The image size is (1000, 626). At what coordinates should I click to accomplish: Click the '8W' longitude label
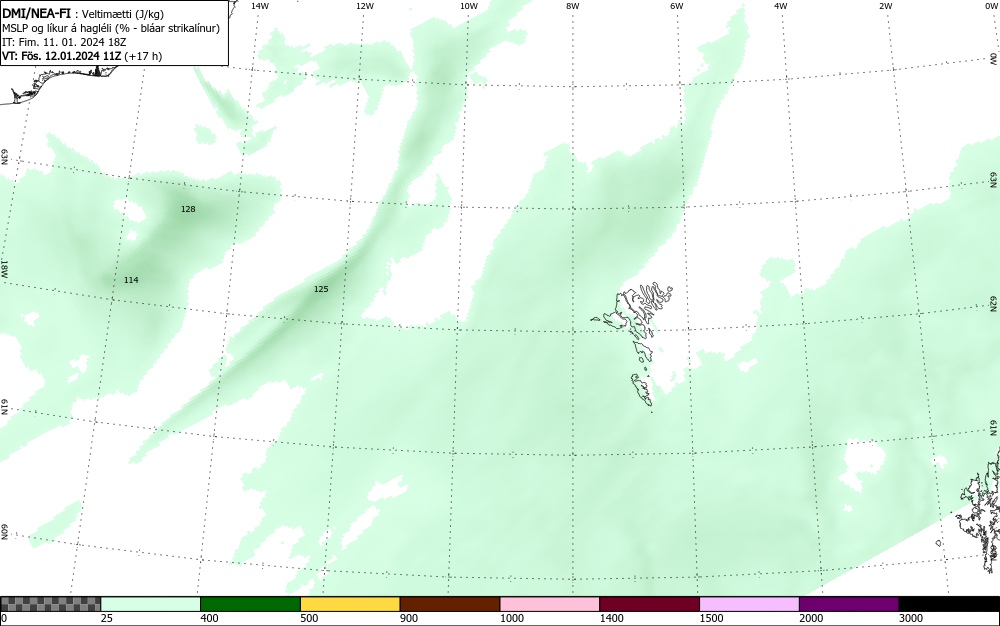tap(573, 6)
